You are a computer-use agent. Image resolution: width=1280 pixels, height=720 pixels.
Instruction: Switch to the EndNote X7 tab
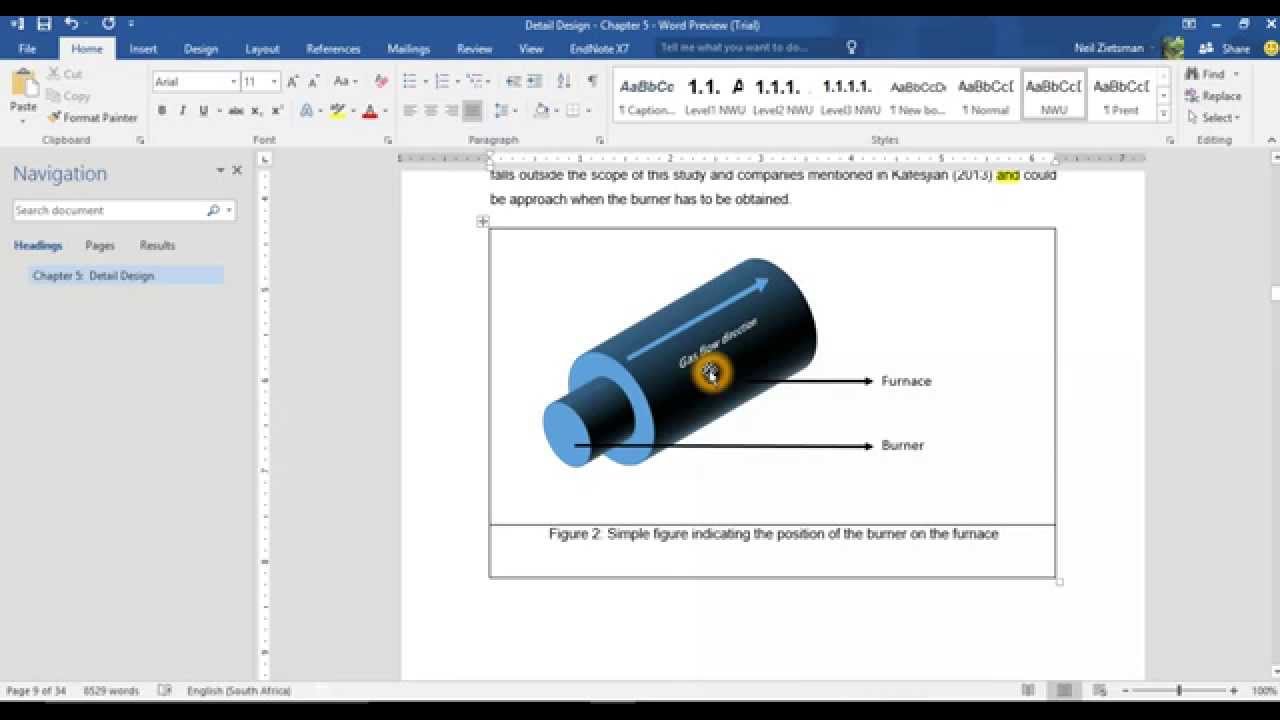(599, 49)
